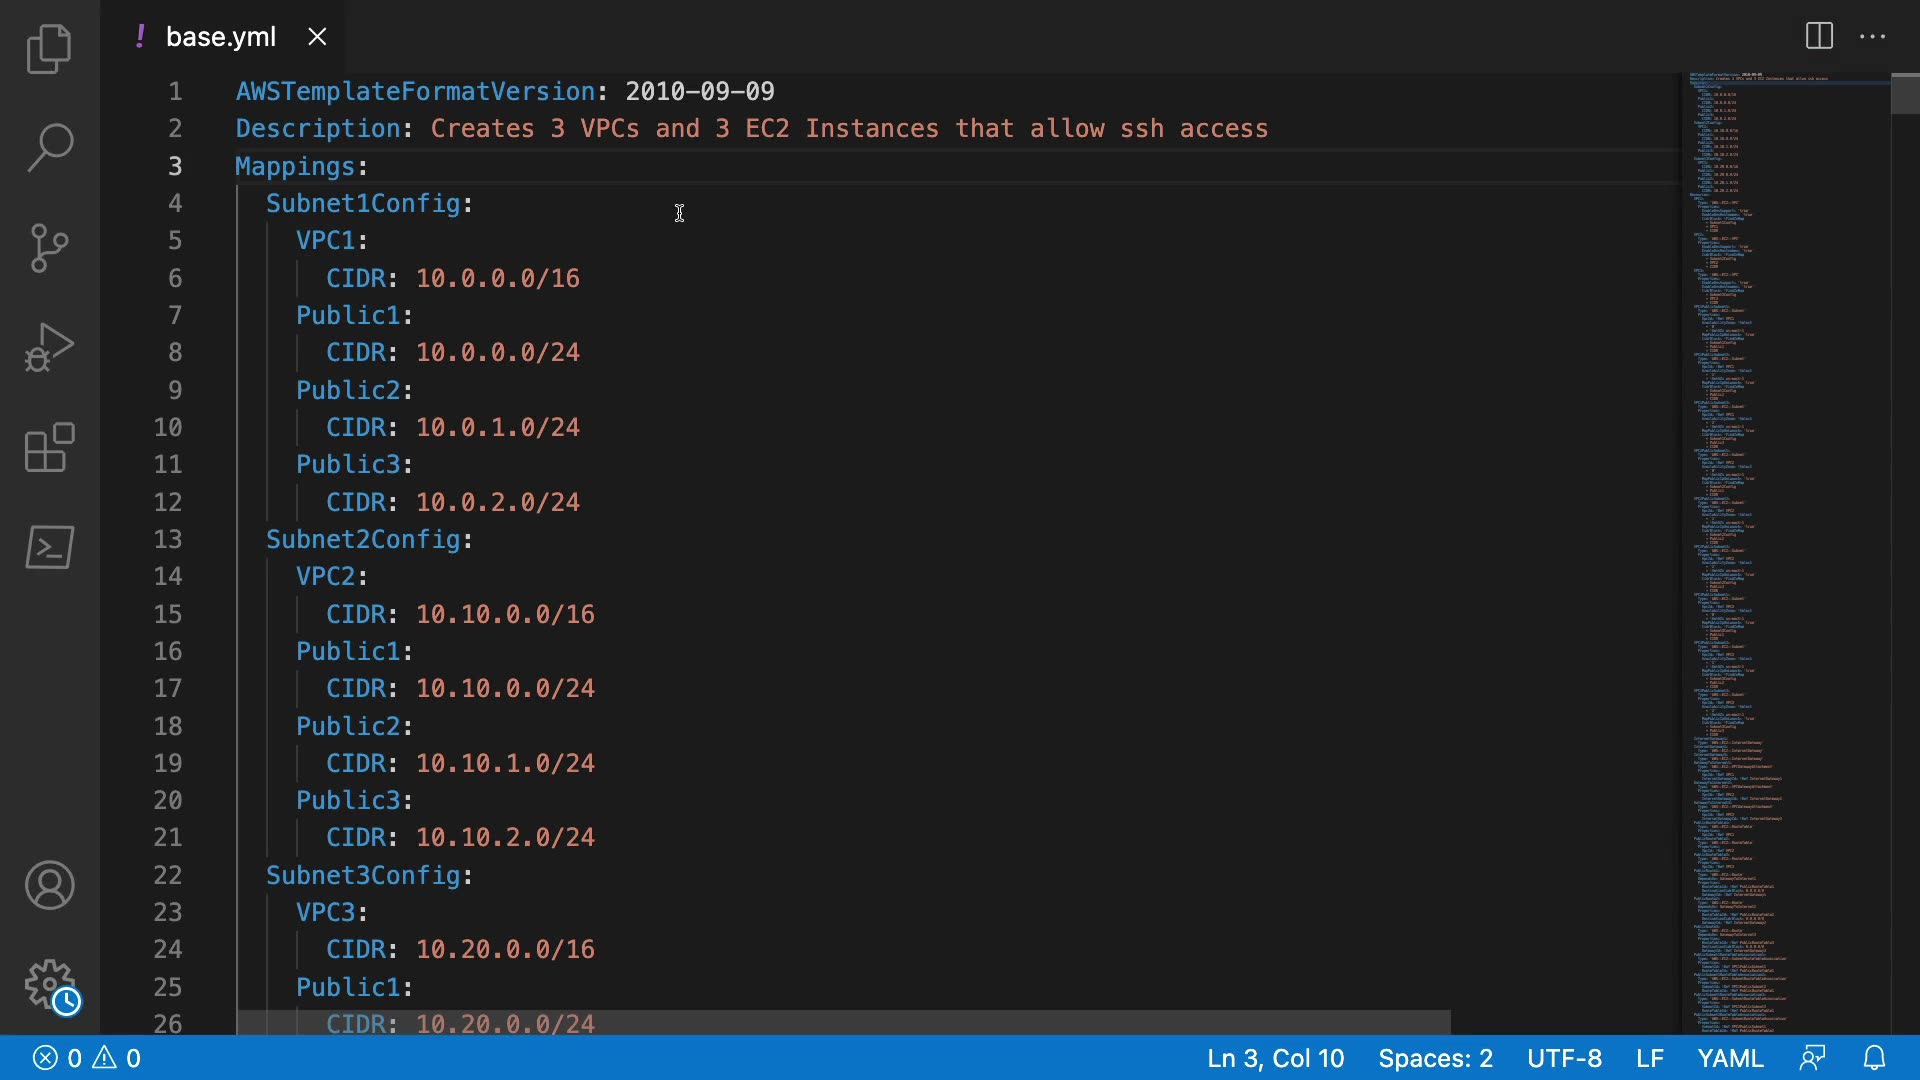The image size is (1920, 1080).
Task: Open the Terminal panel icon in sidebar
Action: point(49,547)
